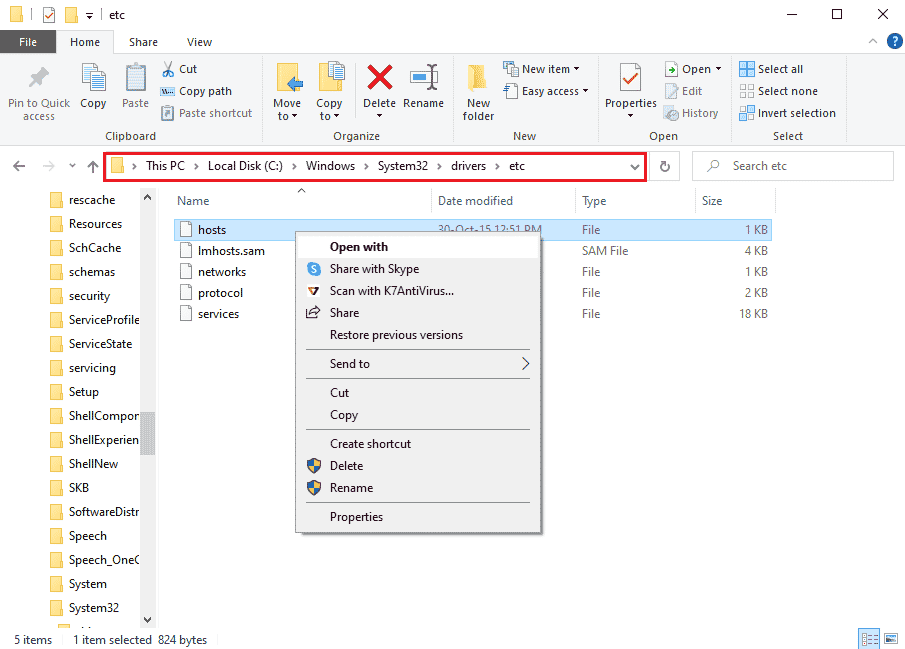Click the Back navigation arrow

click(x=19, y=166)
